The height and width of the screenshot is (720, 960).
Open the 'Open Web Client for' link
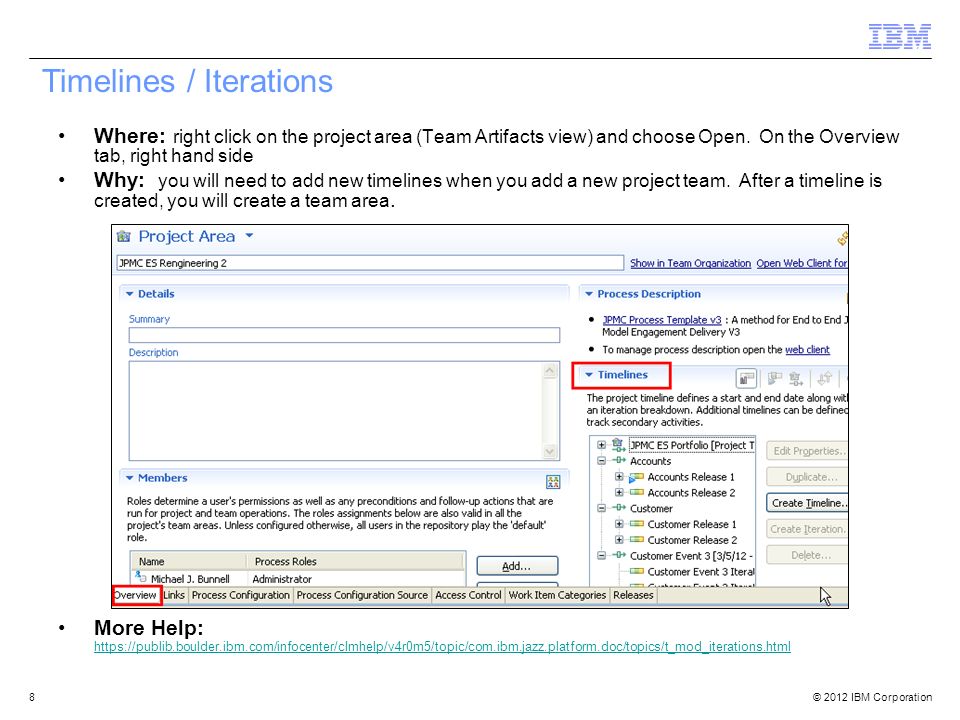[801, 263]
